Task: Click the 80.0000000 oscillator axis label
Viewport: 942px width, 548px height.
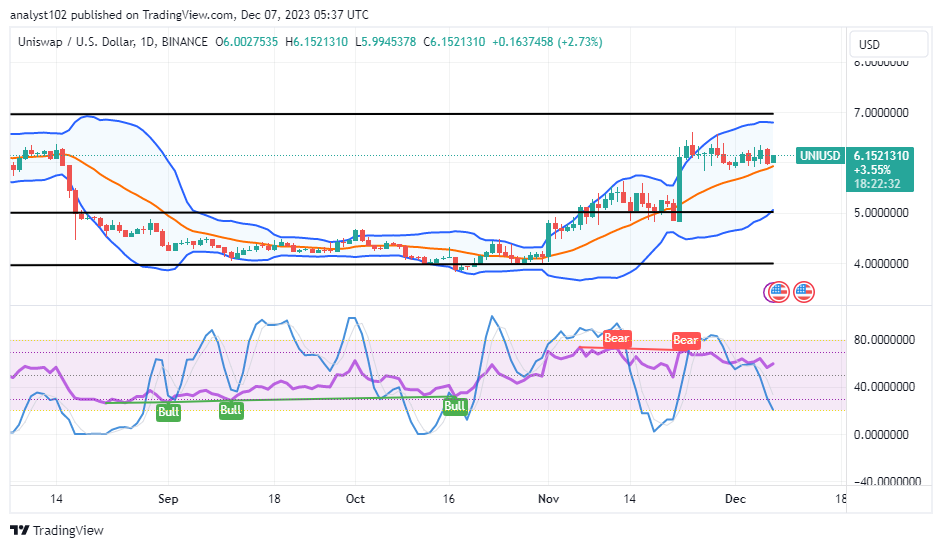Action: pos(884,339)
